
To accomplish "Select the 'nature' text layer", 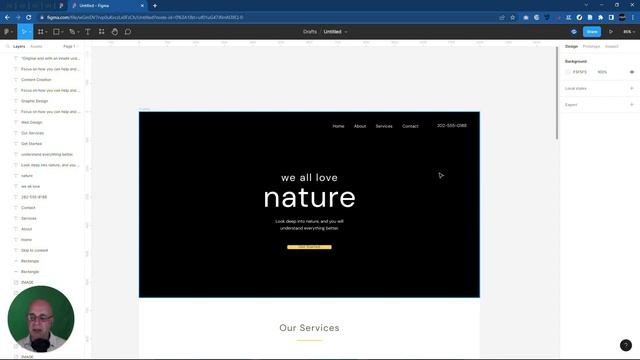I will [27, 176].
